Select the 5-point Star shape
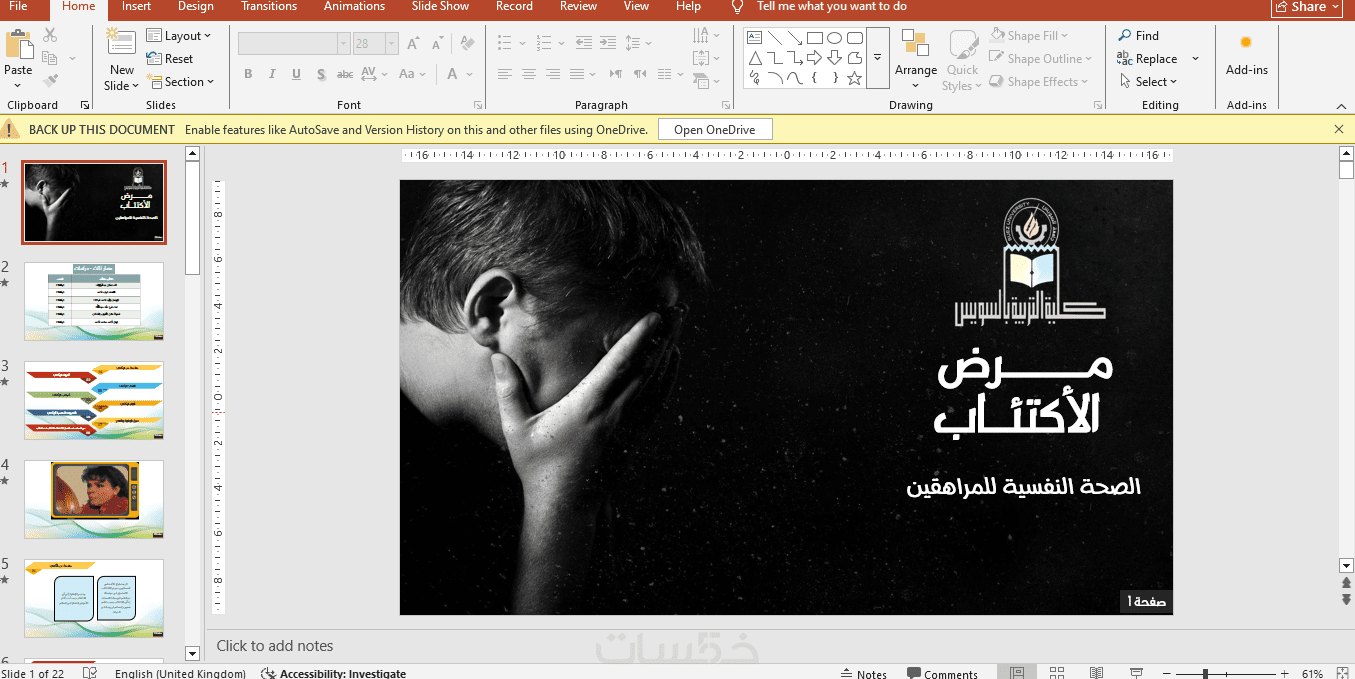The height and width of the screenshot is (679, 1355). pyautogui.click(x=855, y=78)
